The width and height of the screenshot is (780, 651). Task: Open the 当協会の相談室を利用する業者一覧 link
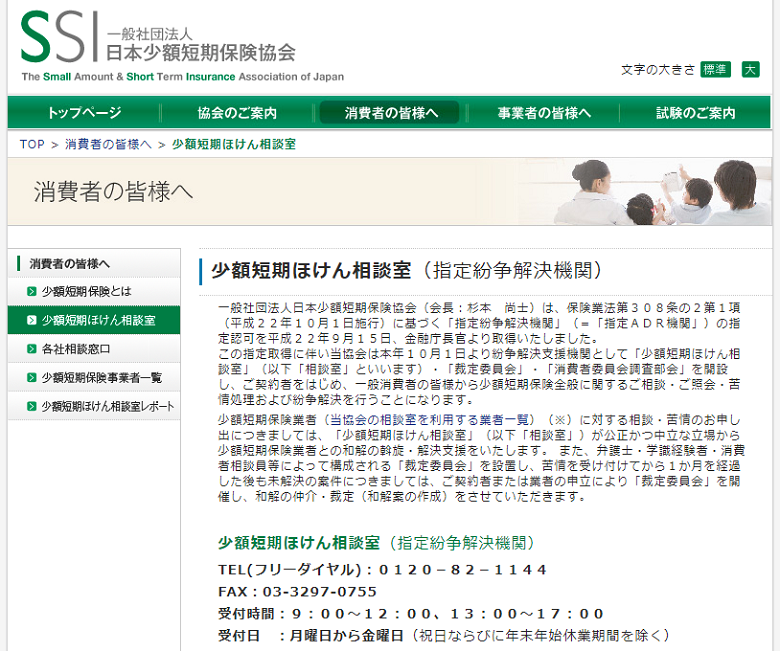(x=429, y=420)
